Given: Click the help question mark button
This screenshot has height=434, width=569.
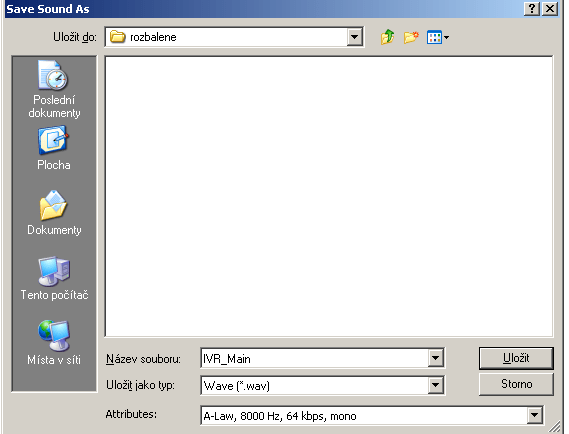Looking at the screenshot, I should pos(532,9).
